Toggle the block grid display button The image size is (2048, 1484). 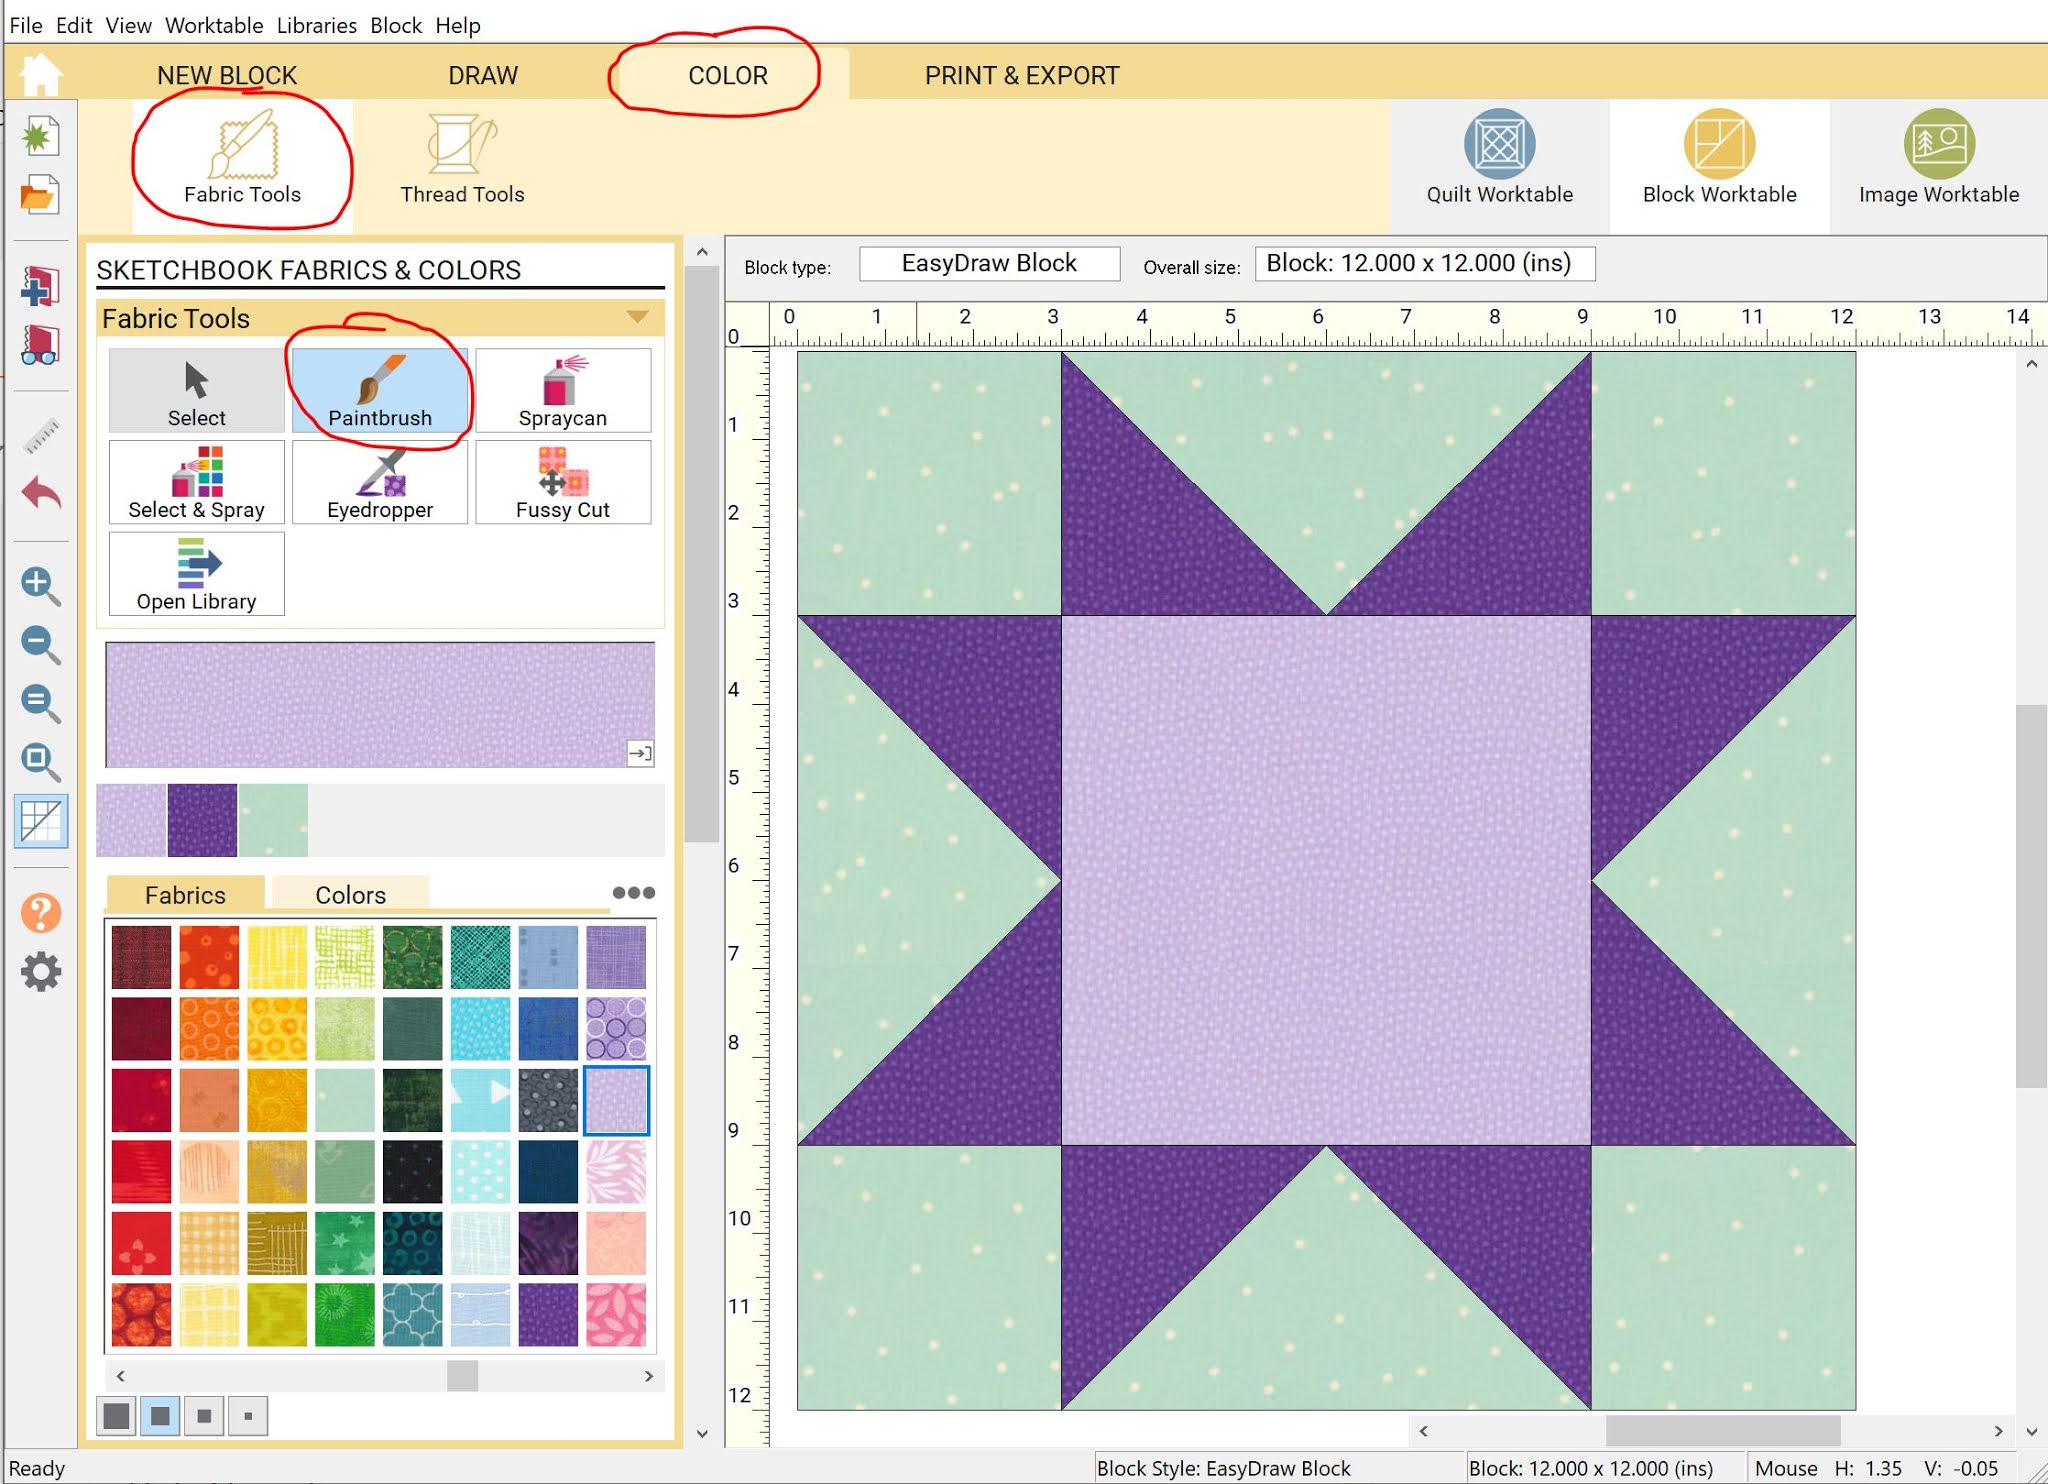pyautogui.click(x=41, y=820)
